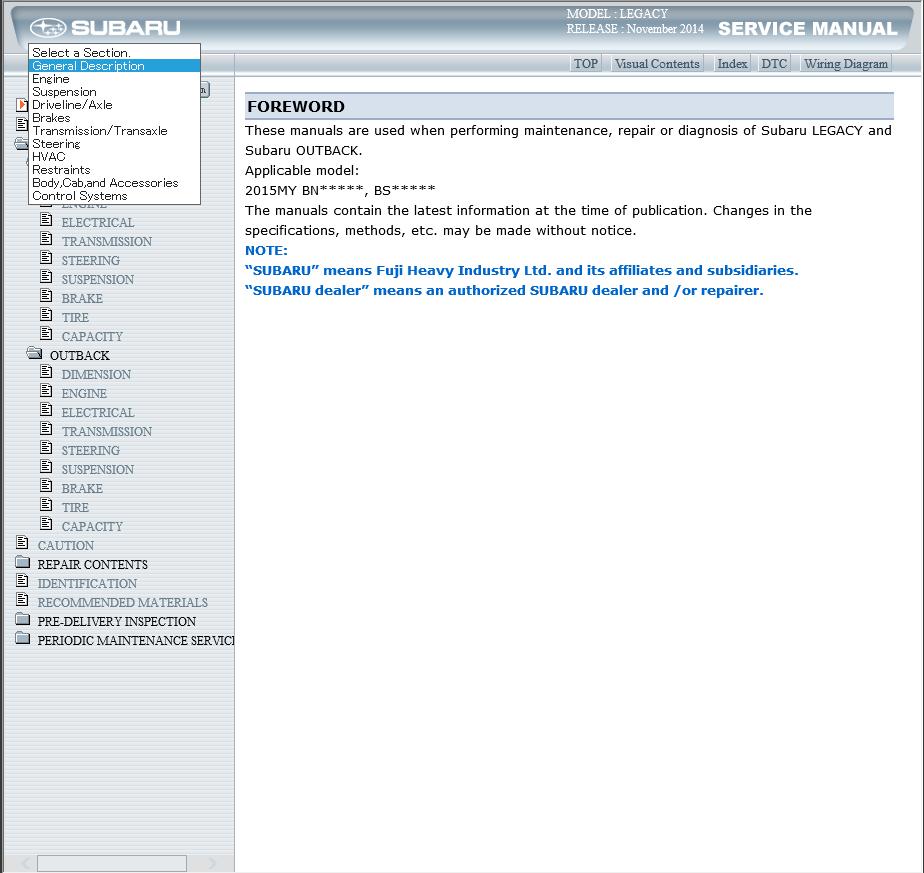Click the document icon beside TIRE above the OUTBACK folder

(46, 315)
